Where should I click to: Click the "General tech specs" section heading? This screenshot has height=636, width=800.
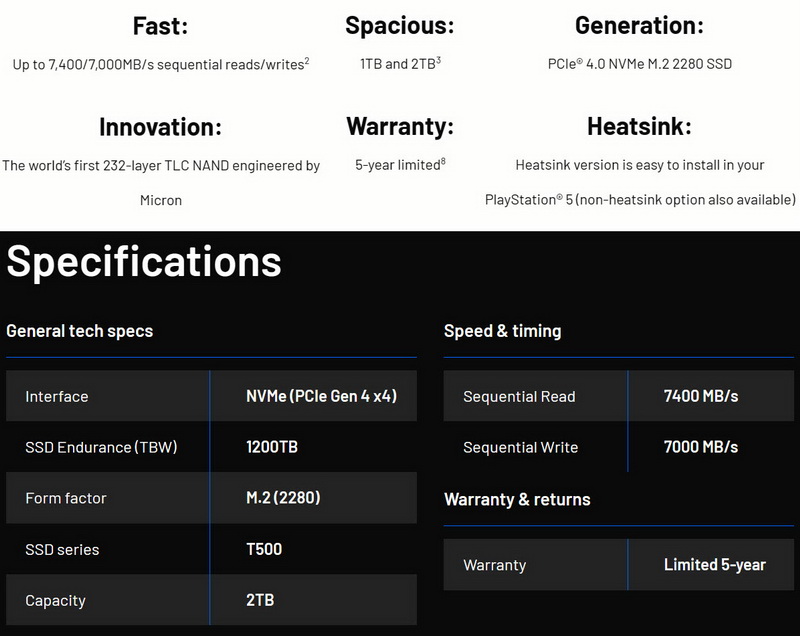click(x=80, y=331)
